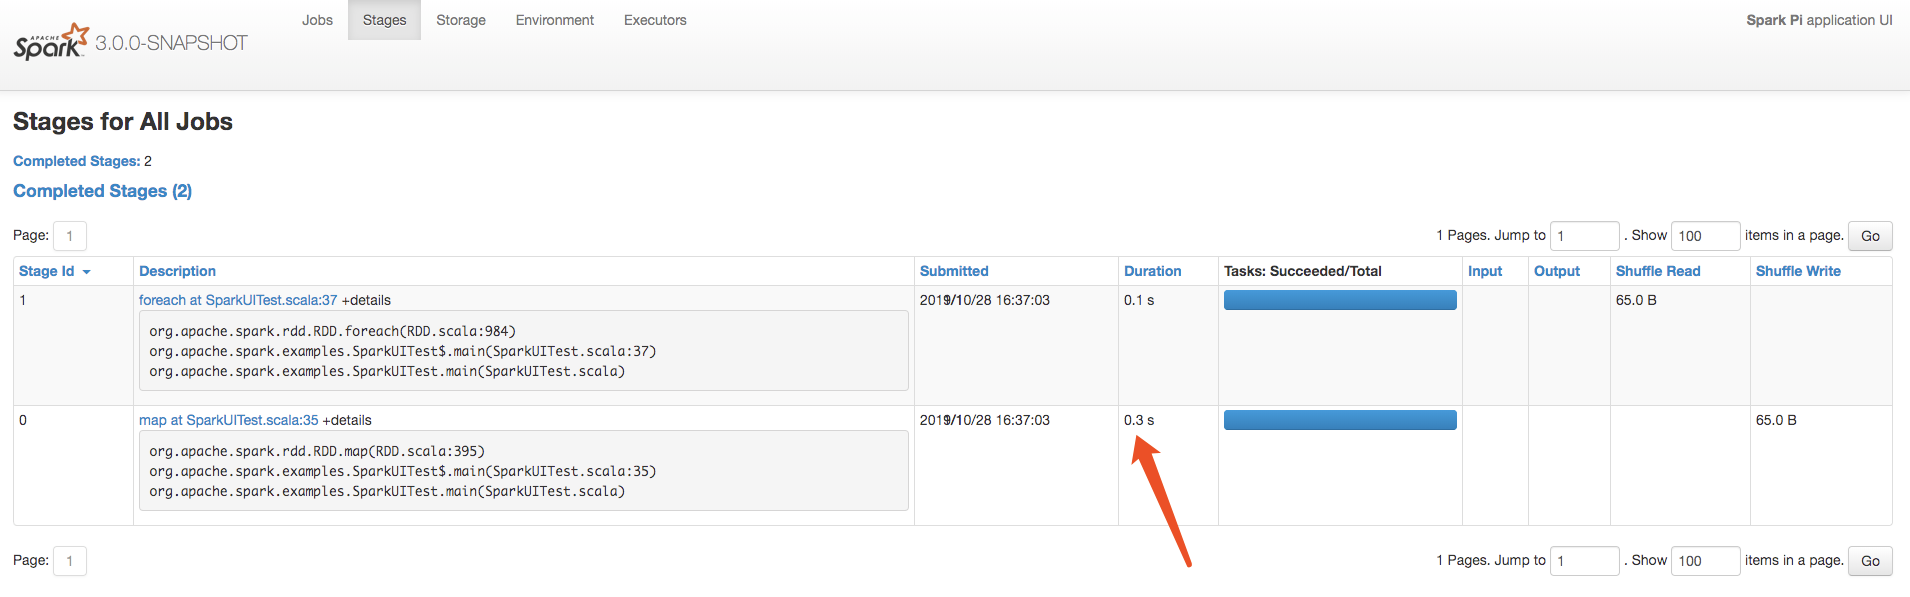1910x597 pixels.
Task: Click the Stage Id sort arrow
Action: (x=87, y=272)
